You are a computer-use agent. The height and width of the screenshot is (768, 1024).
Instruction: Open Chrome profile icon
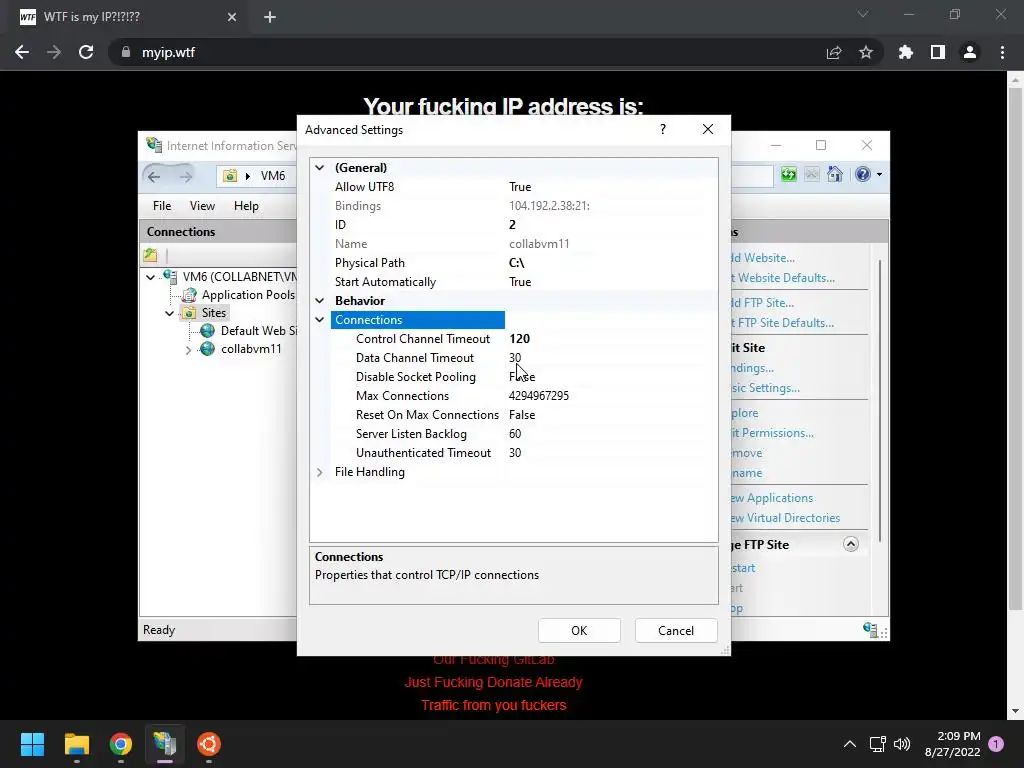(970, 52)
